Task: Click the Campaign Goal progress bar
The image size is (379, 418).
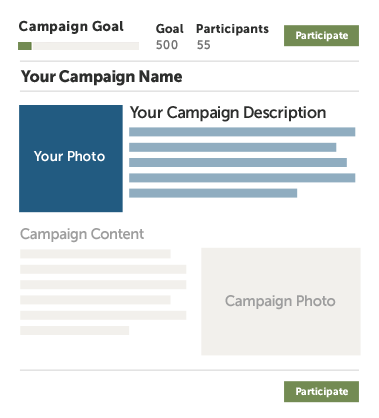Action: pyautogui.click(x=78, y=46)
